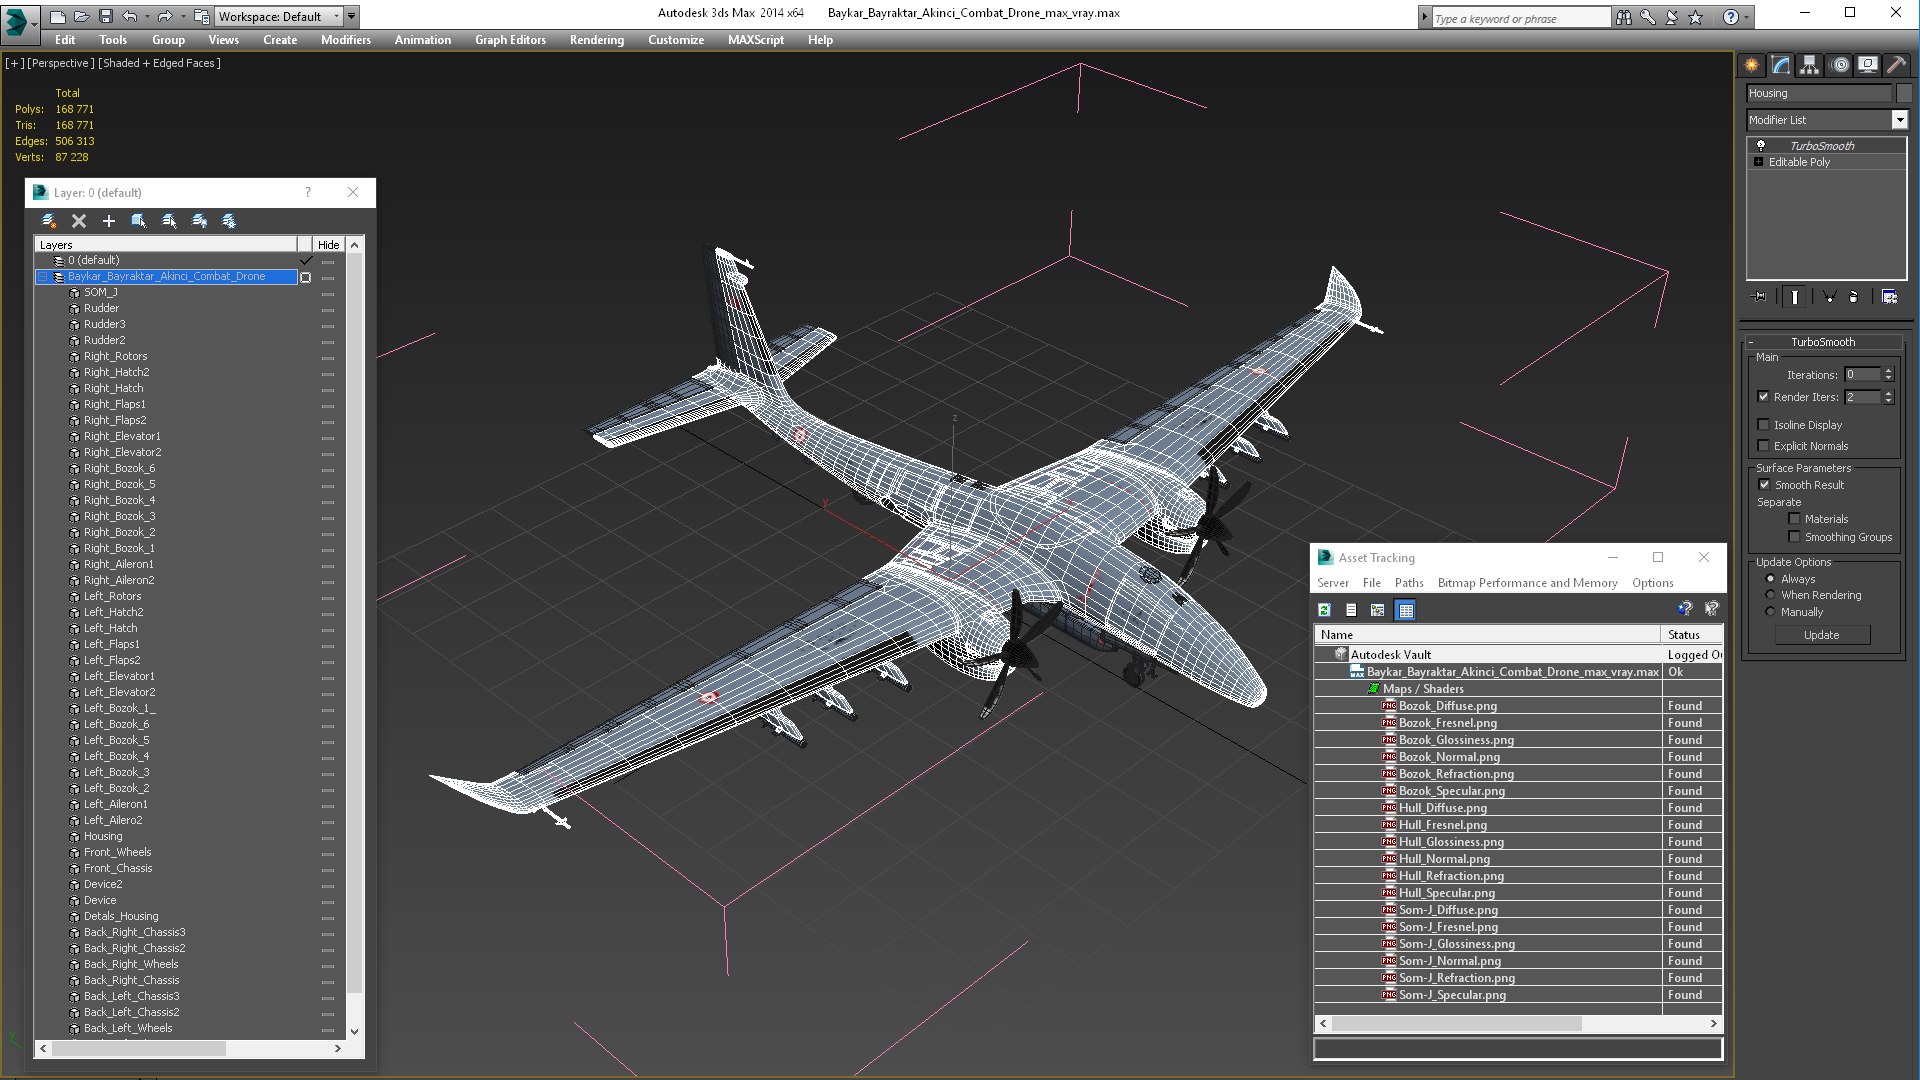The image size is (1920, 1080).
Task: Select the When Rendering radio button
Action: 1770,595
